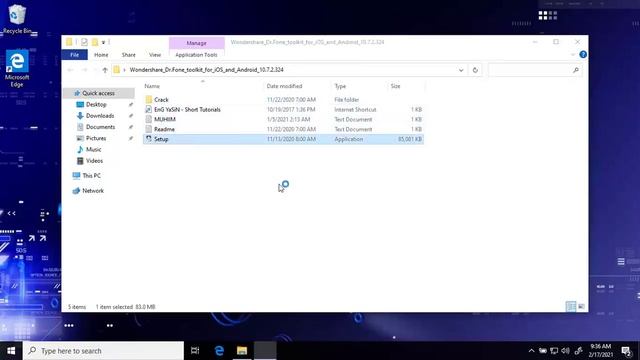This screenshot has width=640, height=360.
Task: Open the Windows Start menu
Action: tap(11, 351)
